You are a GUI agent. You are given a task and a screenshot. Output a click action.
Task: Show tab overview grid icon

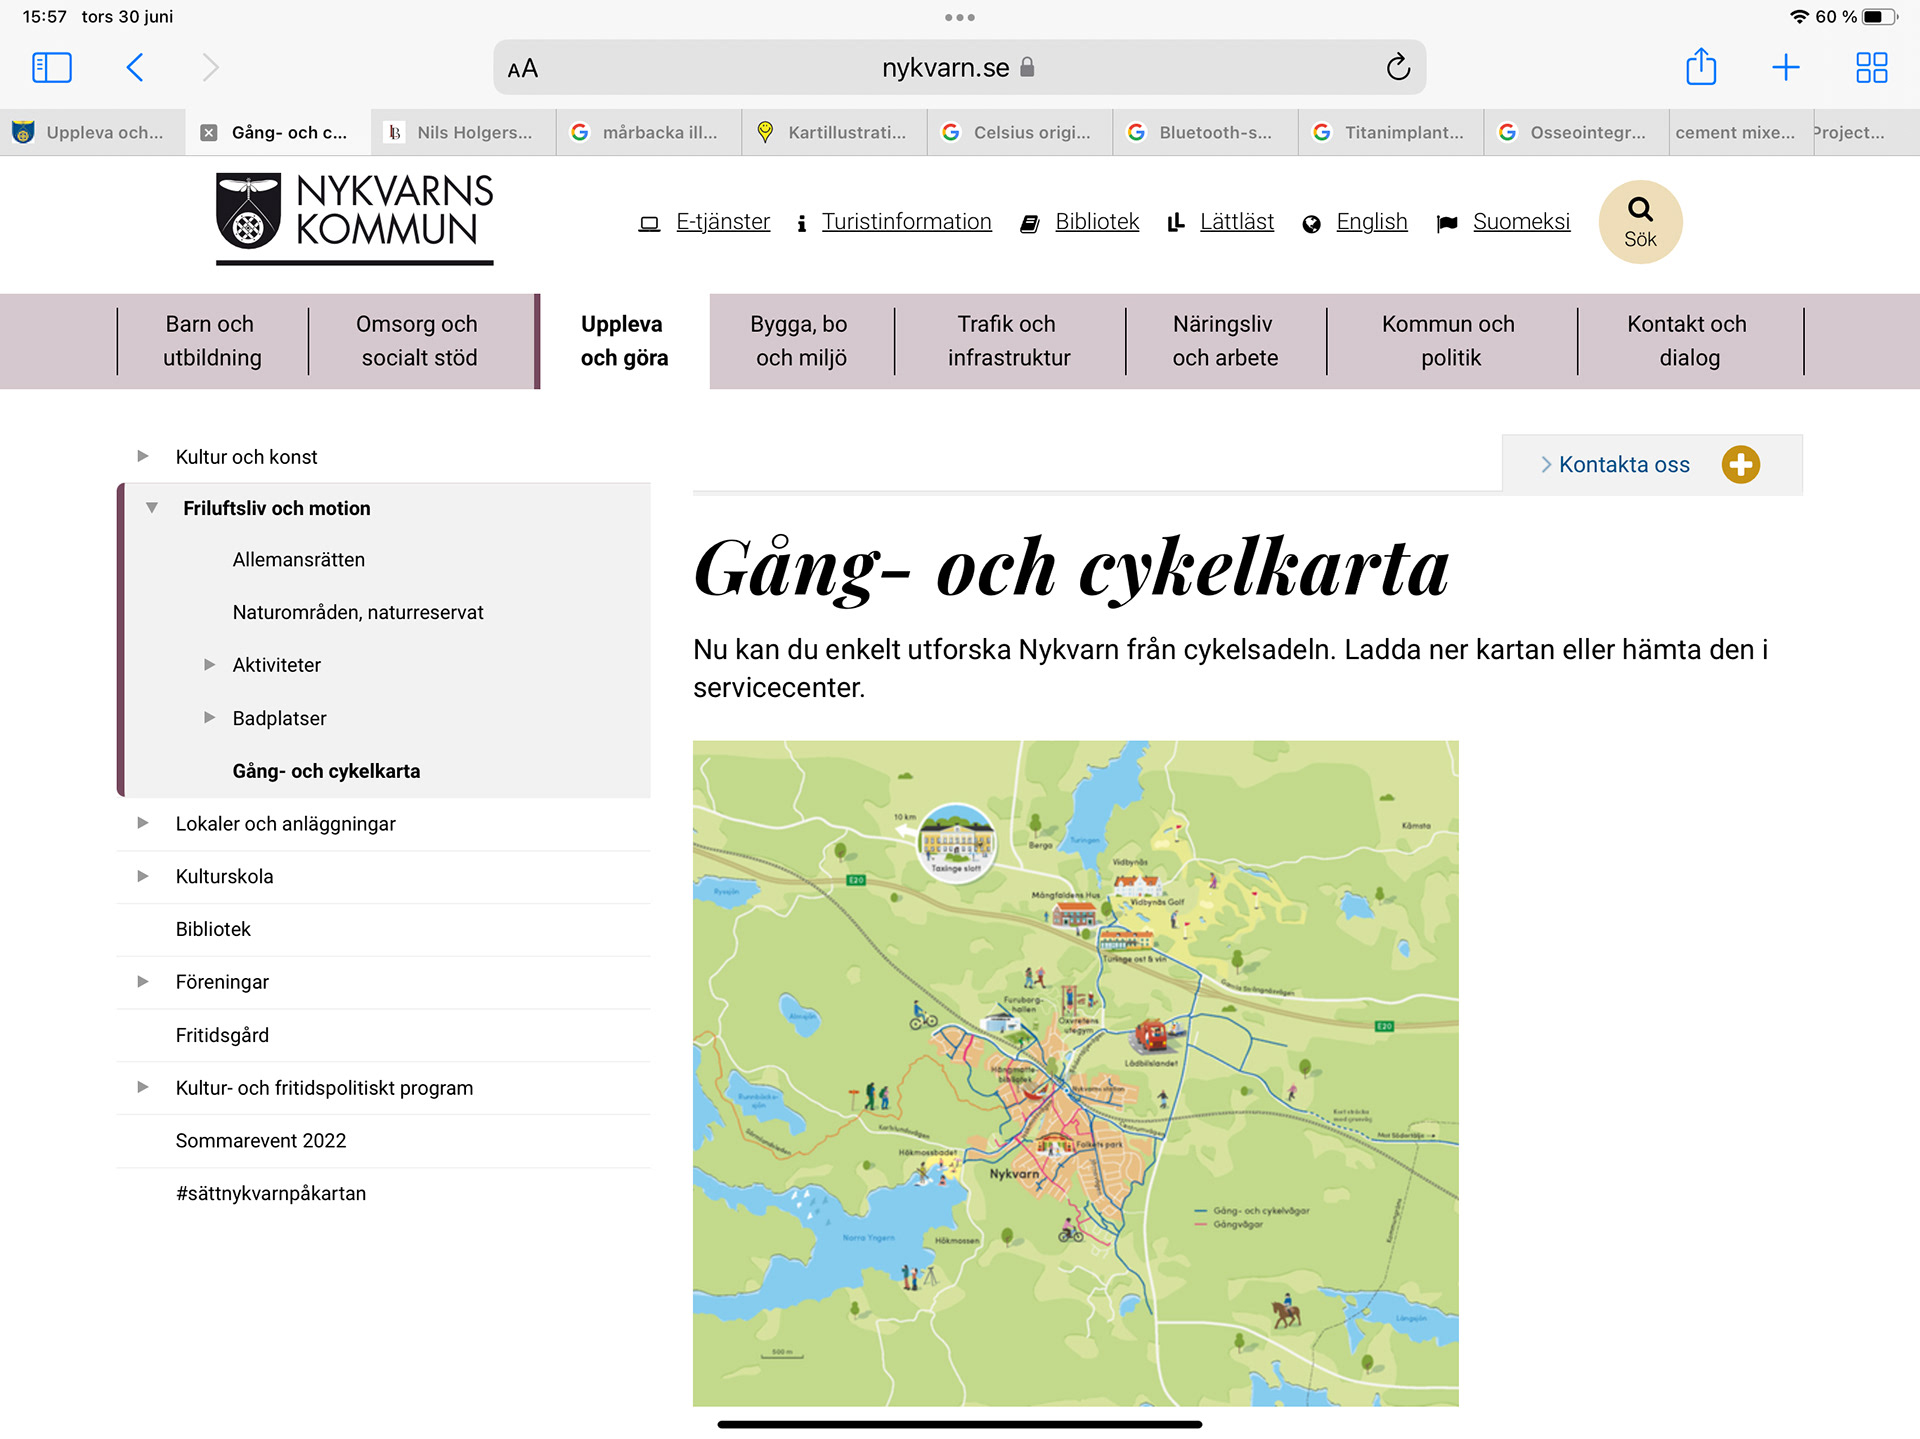(x=1871, y=68)
